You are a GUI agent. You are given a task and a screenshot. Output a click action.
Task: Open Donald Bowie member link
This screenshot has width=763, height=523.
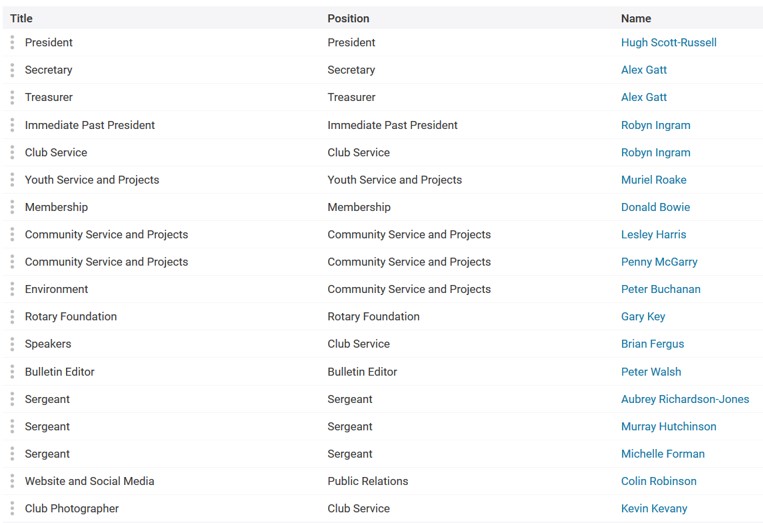click(x=655, y=207)
